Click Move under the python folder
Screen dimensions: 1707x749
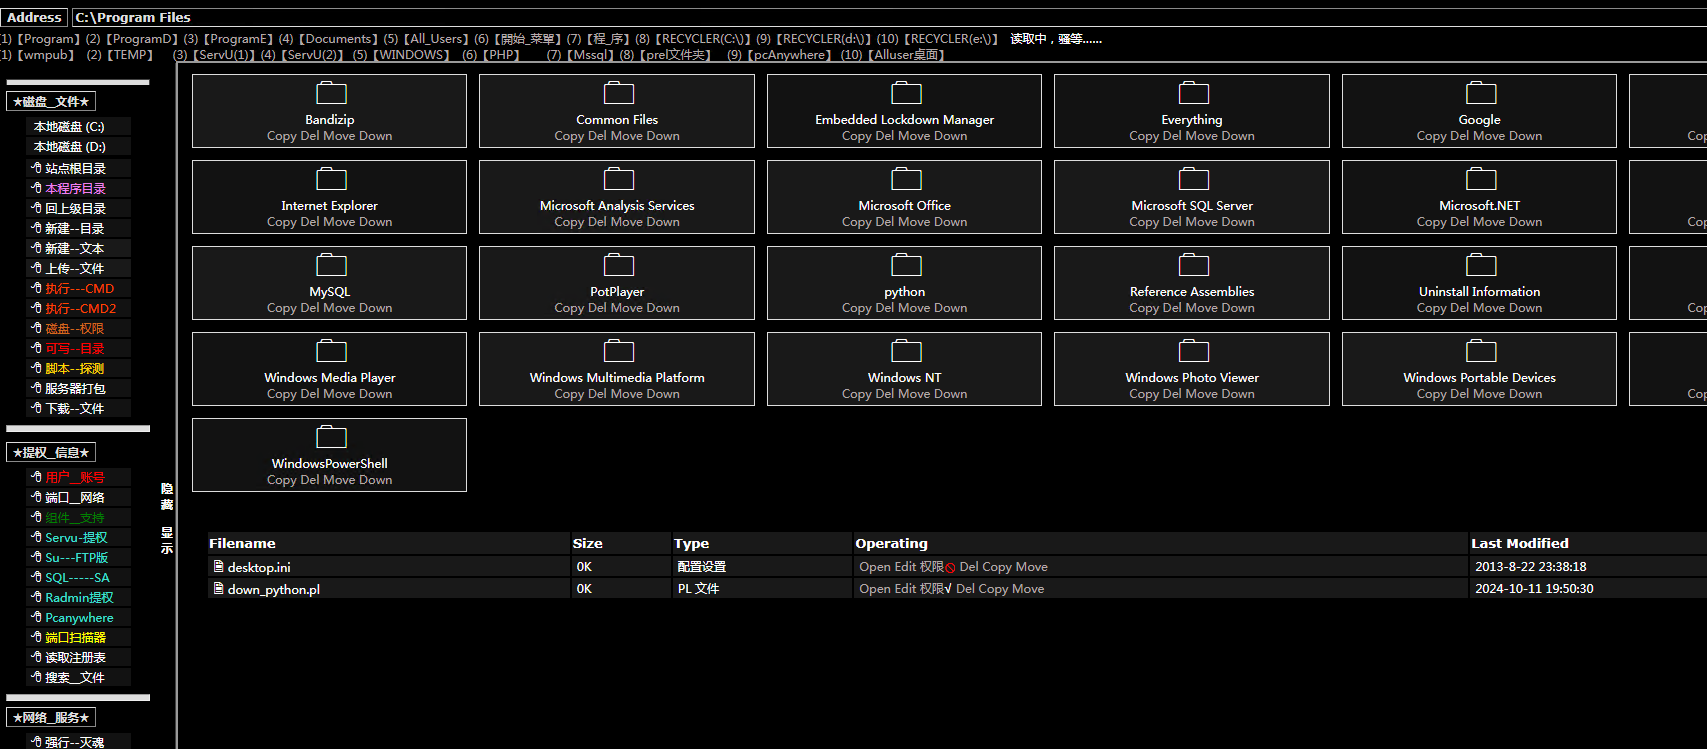914,308
